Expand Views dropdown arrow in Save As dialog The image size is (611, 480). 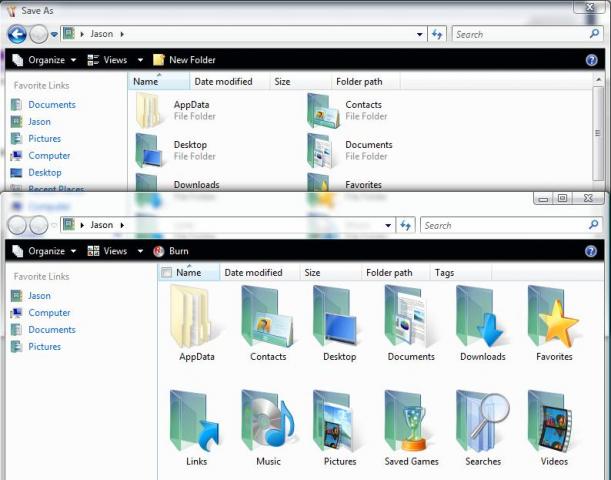tap(140, 60)
